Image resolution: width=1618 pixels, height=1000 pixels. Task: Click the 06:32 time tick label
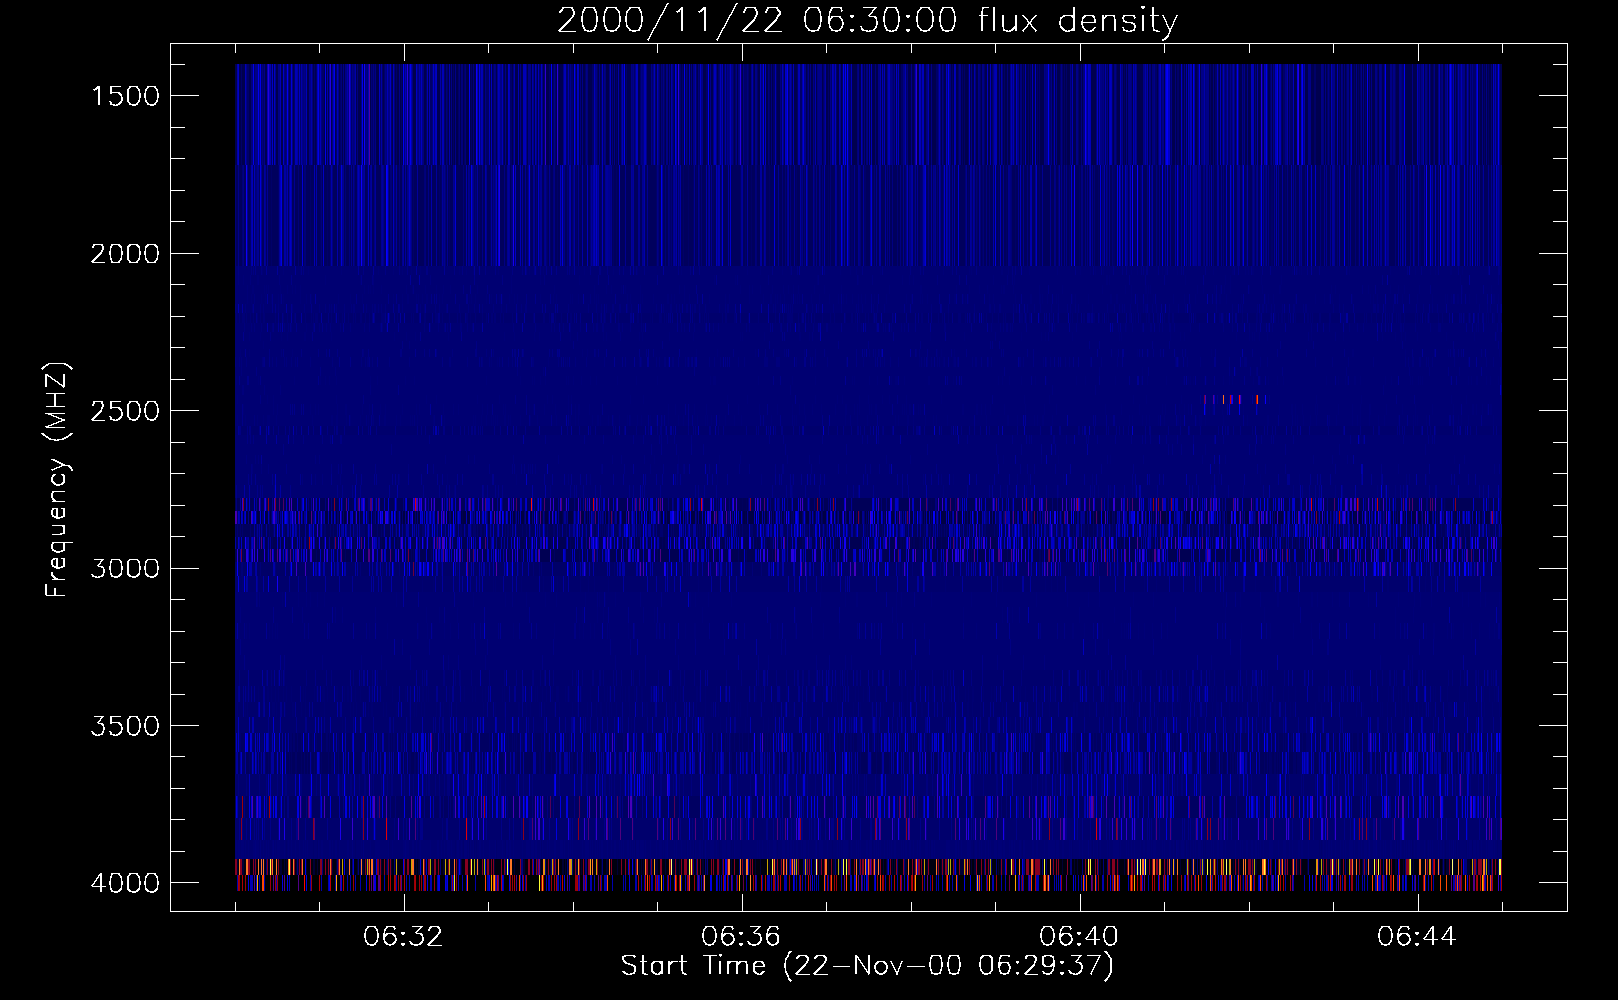[404, 937]
